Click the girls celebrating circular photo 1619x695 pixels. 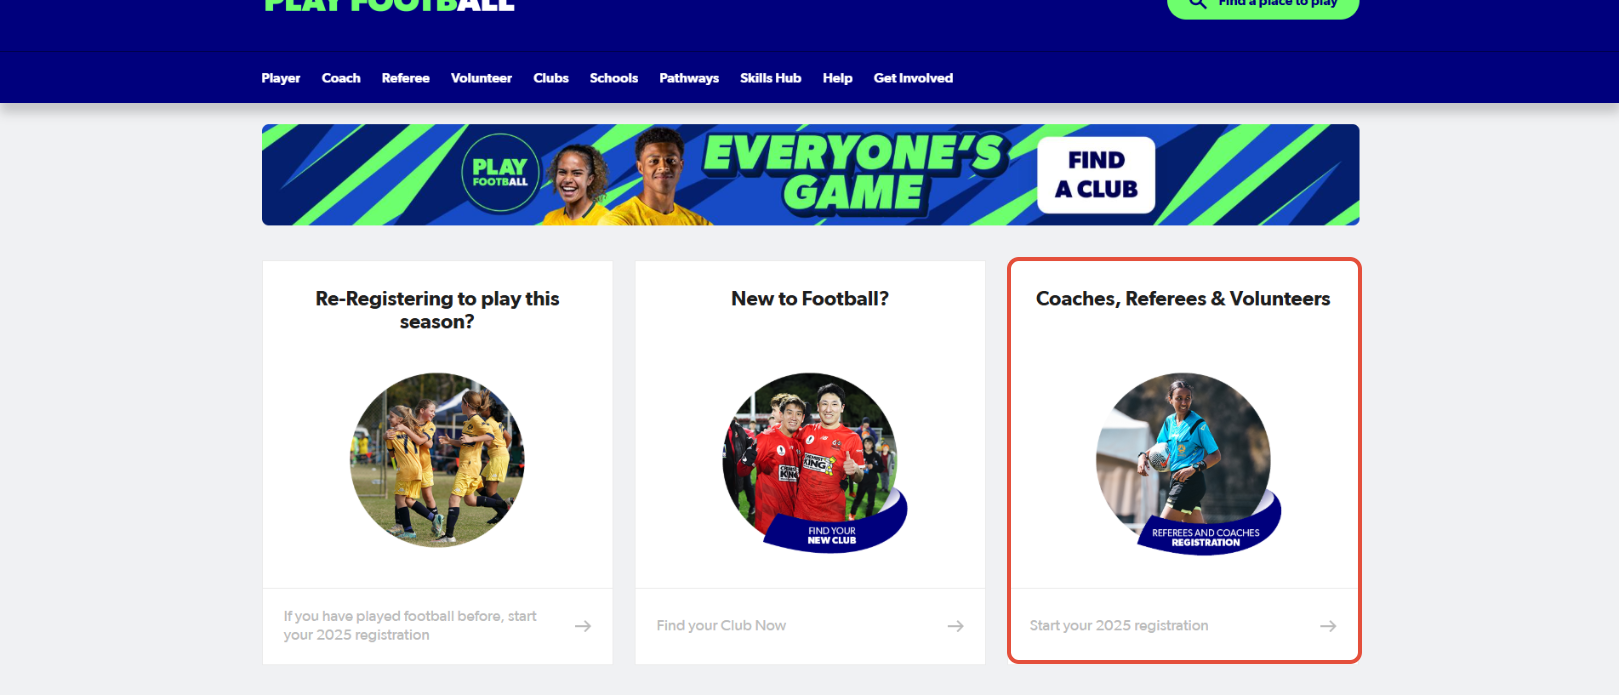[x=437, y=460]
